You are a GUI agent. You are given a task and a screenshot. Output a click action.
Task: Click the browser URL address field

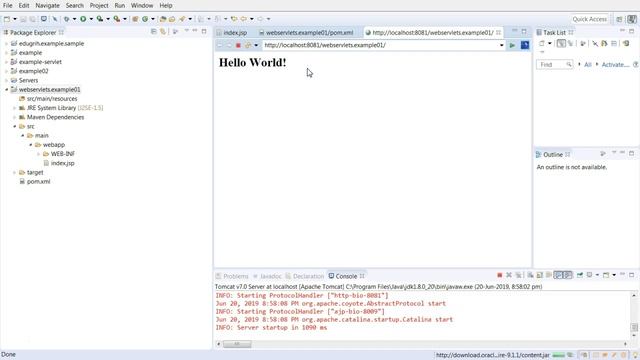[x=381, y=45]
